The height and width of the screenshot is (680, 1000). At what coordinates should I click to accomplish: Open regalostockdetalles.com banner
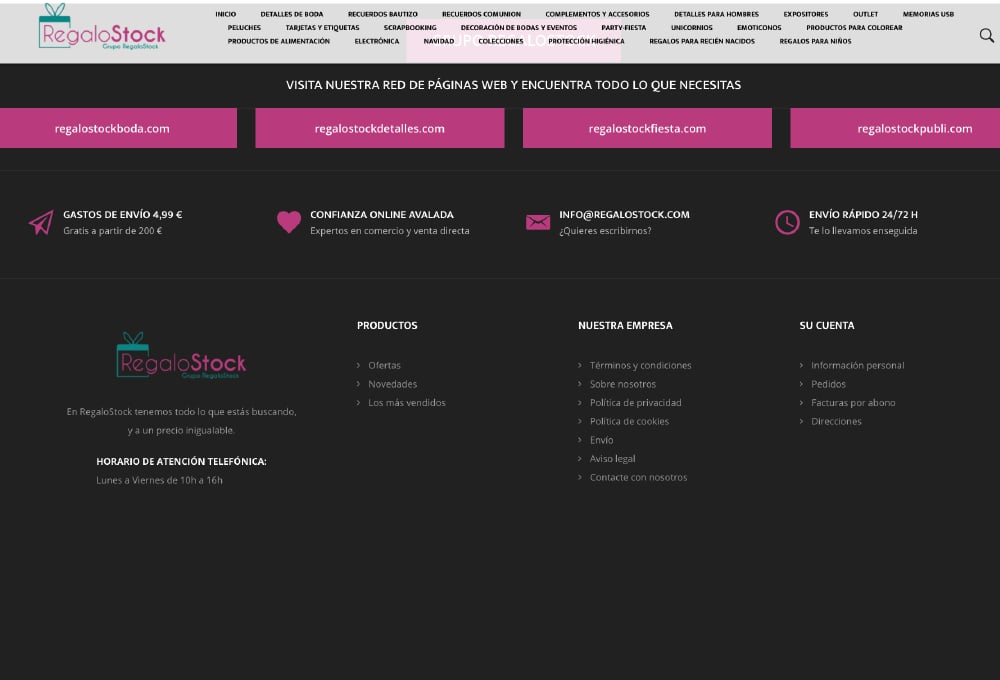click(379, 128)
